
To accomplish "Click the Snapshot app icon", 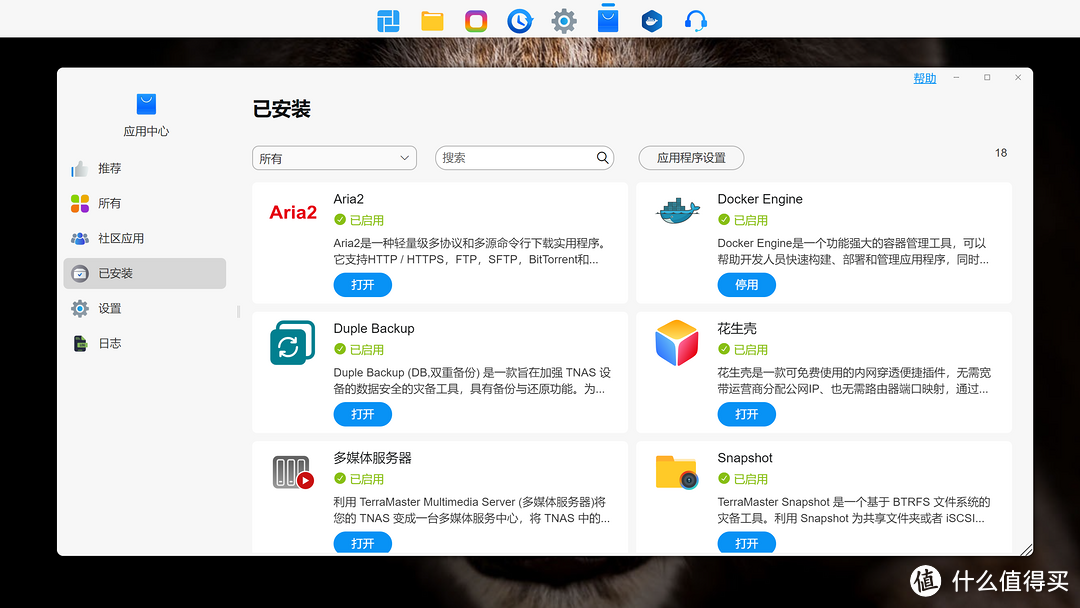I will (676, 471).
